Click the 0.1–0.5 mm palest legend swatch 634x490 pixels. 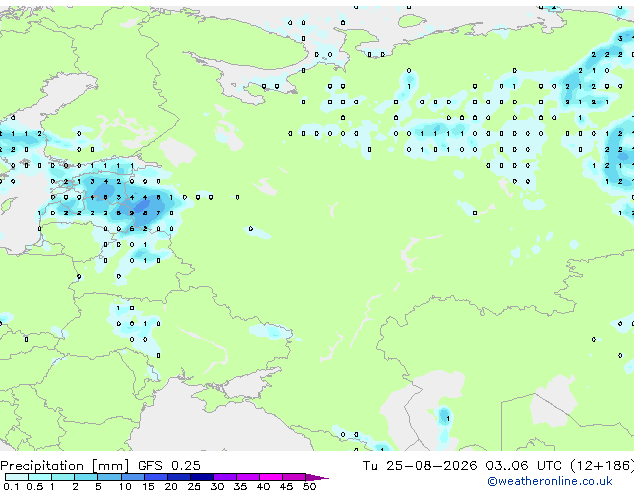click(x=17, y=477)
